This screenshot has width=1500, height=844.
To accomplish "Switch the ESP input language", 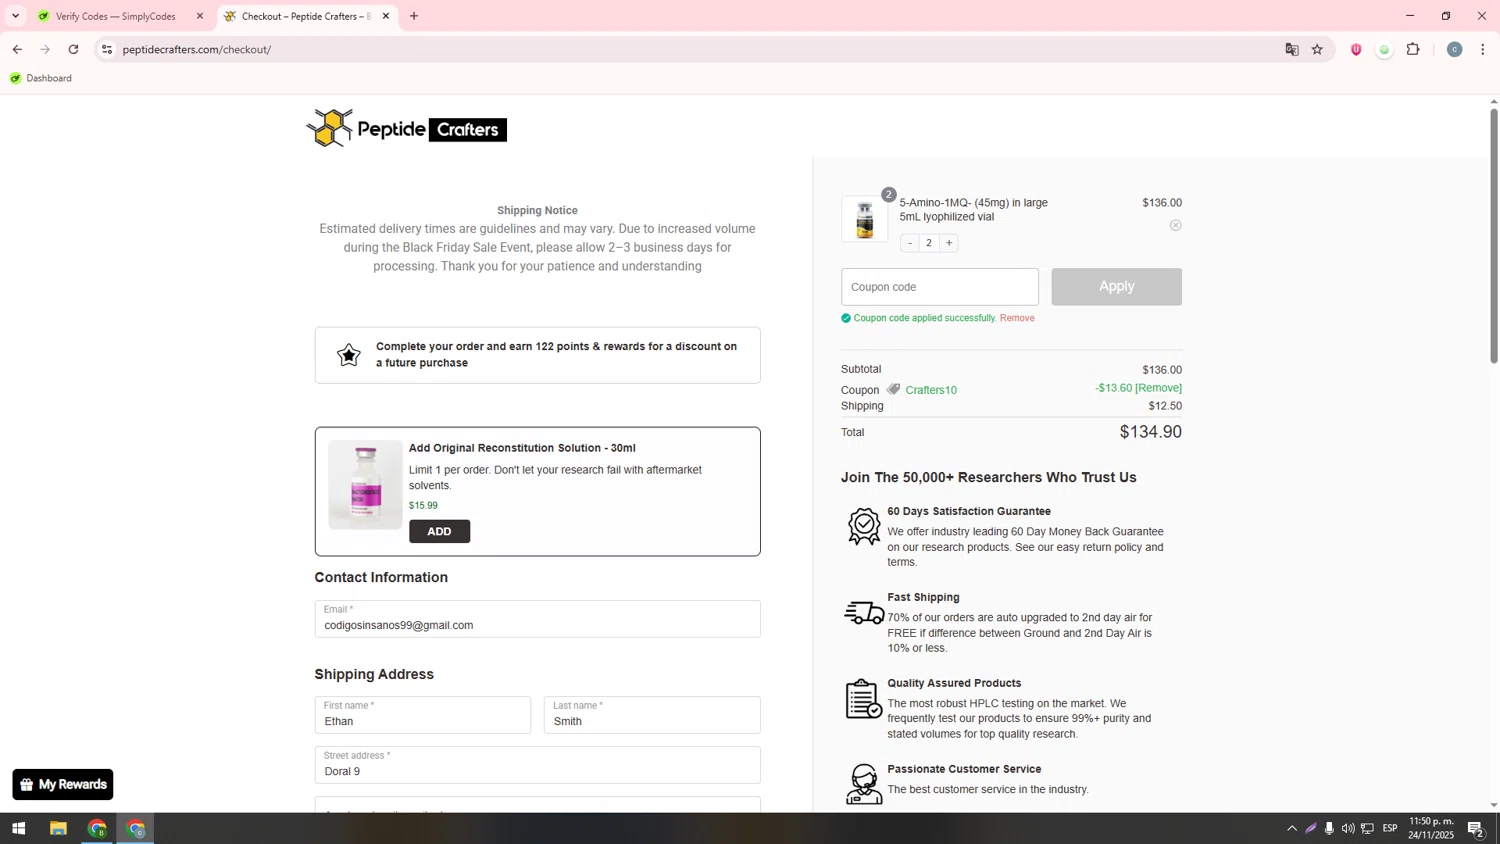I will [1390, 828].
